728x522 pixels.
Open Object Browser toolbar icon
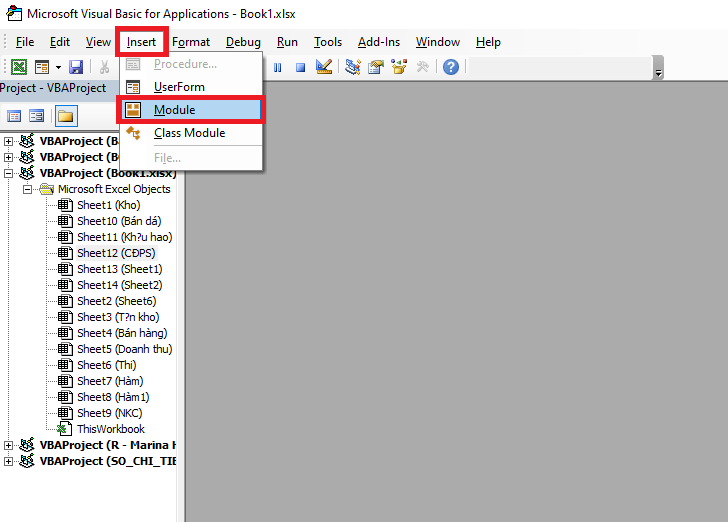399,67
